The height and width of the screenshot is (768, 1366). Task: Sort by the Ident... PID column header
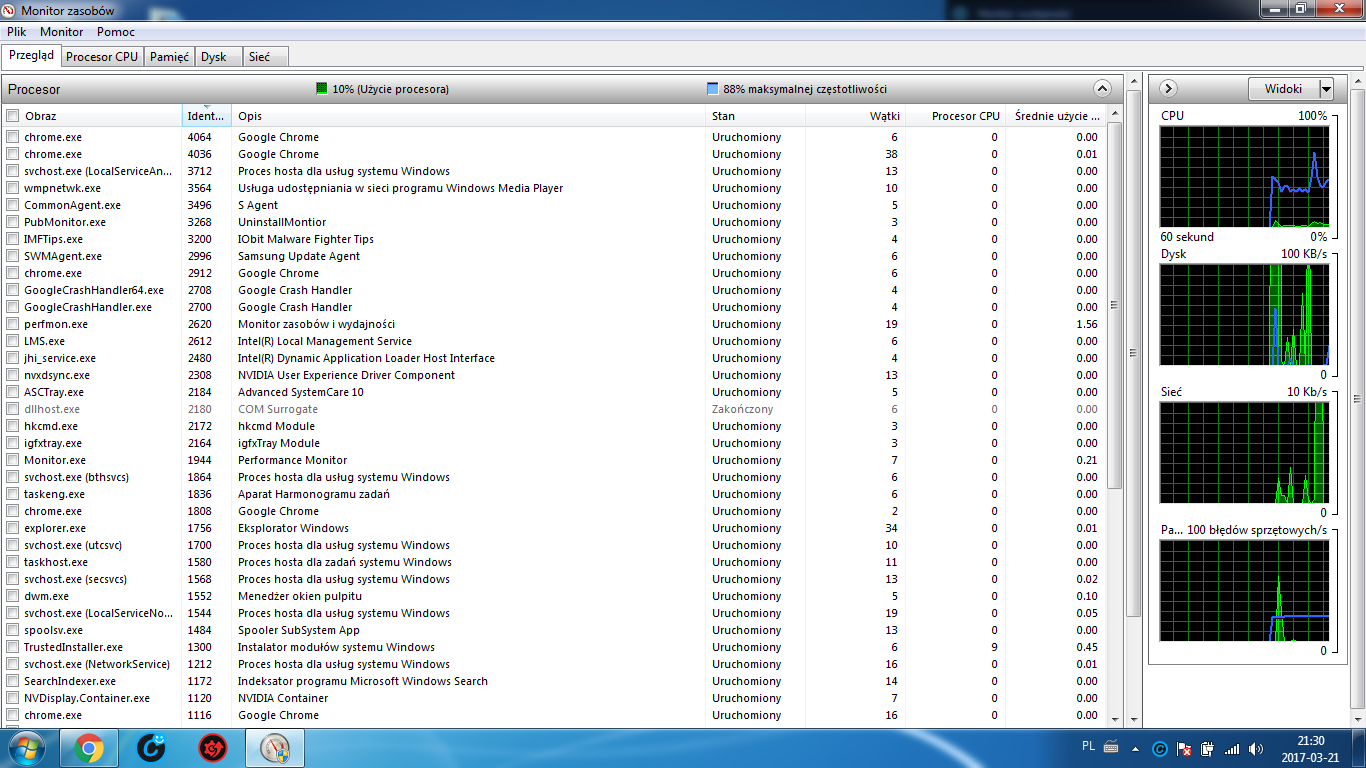coord(206,116)
